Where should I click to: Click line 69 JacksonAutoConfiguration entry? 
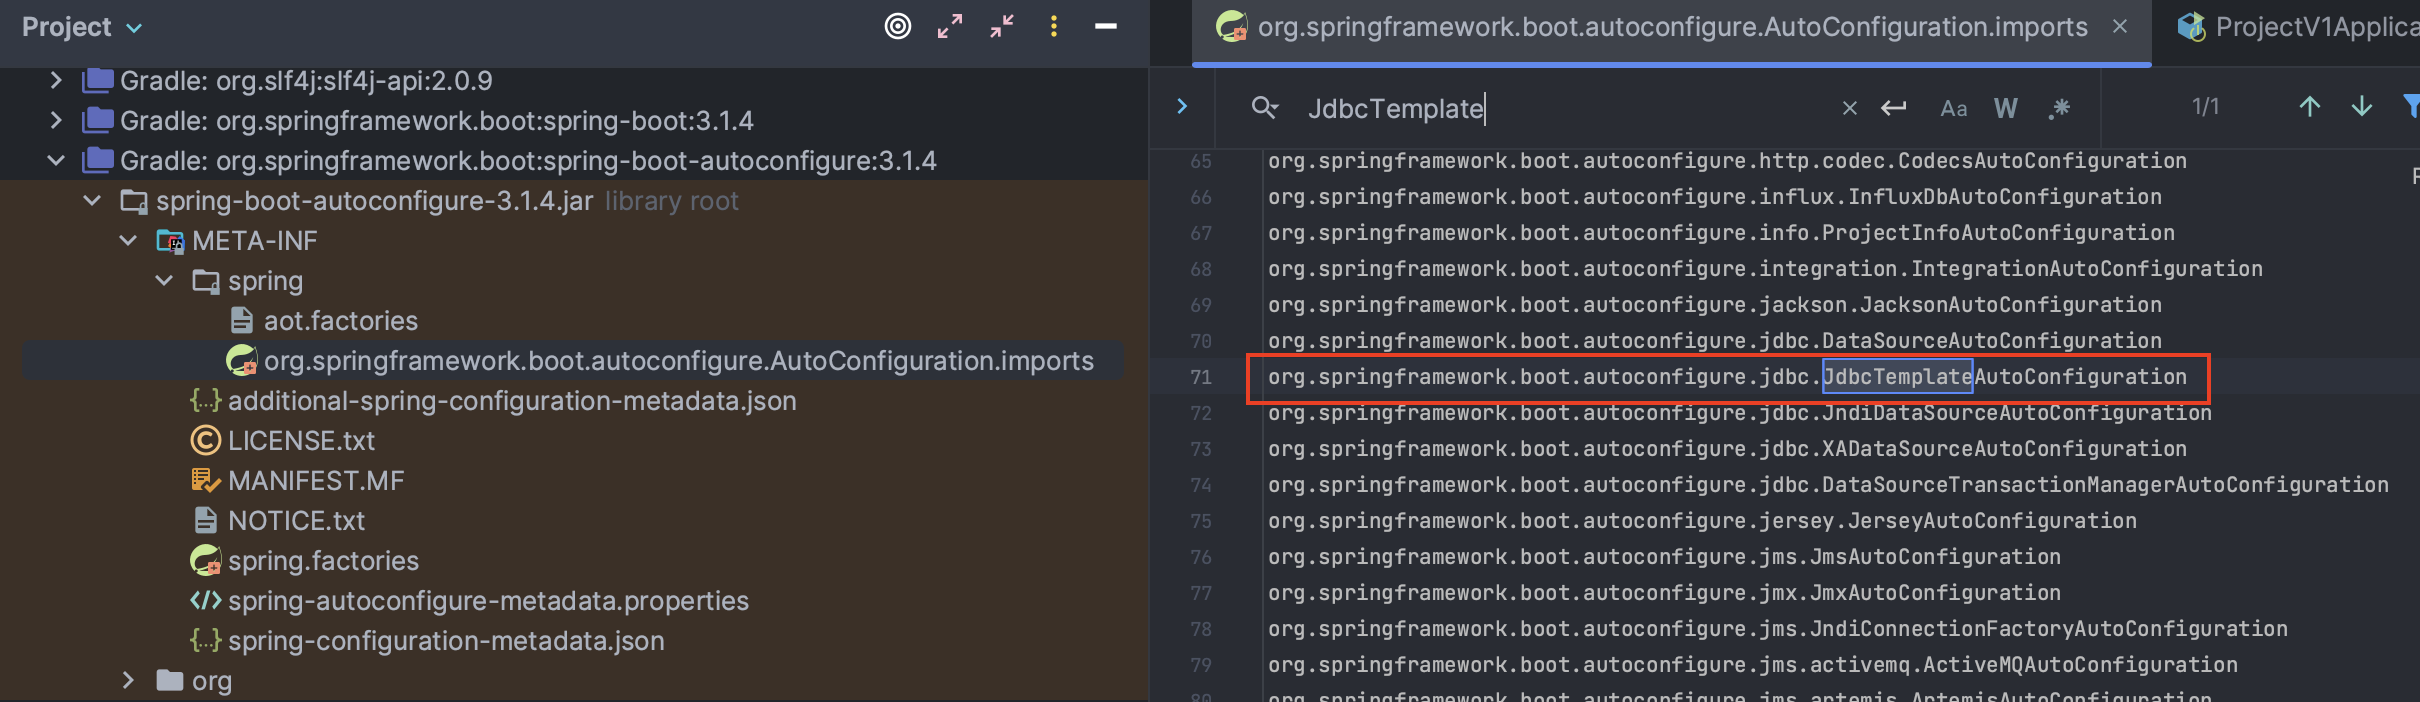coord(1715,305)
